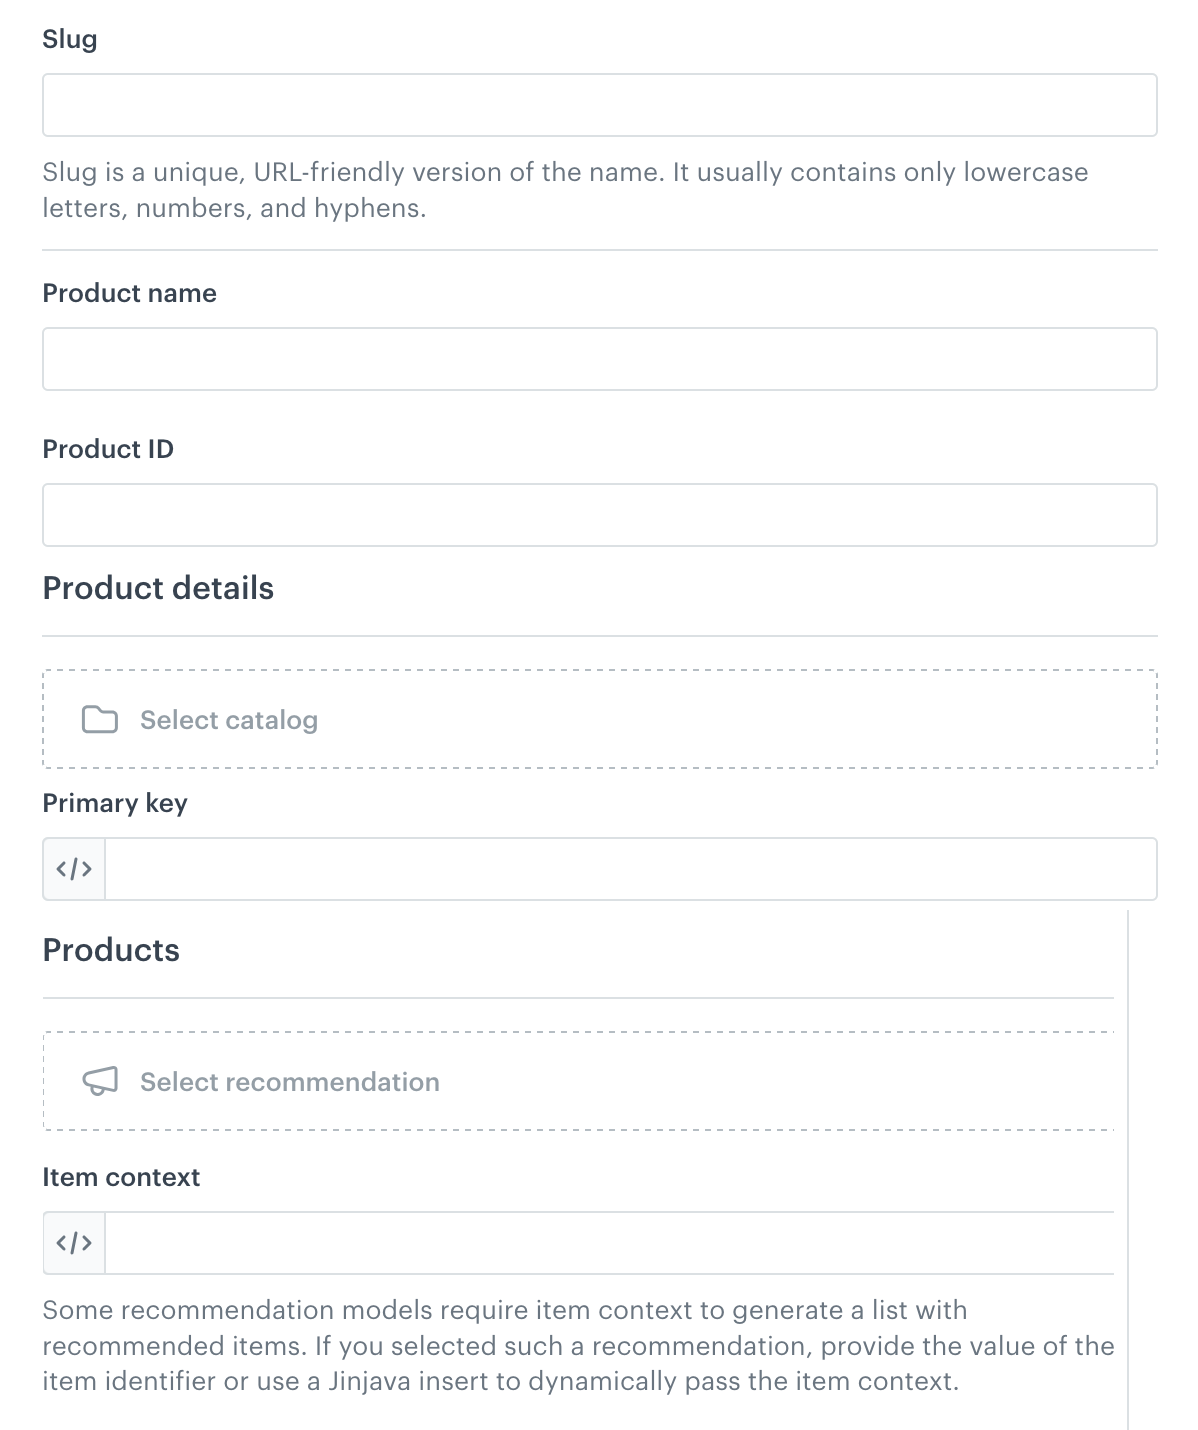
Task: Focus the Product name input field
Action: [600, 359]
